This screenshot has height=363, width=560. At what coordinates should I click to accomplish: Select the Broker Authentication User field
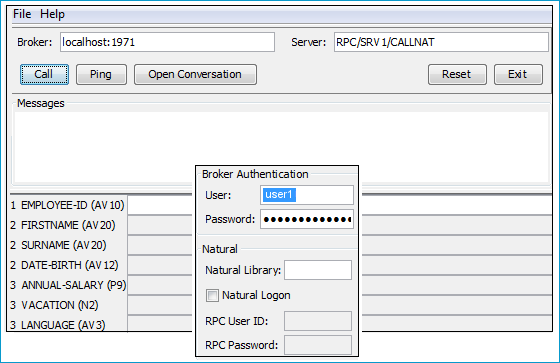[x=307, y=195]
